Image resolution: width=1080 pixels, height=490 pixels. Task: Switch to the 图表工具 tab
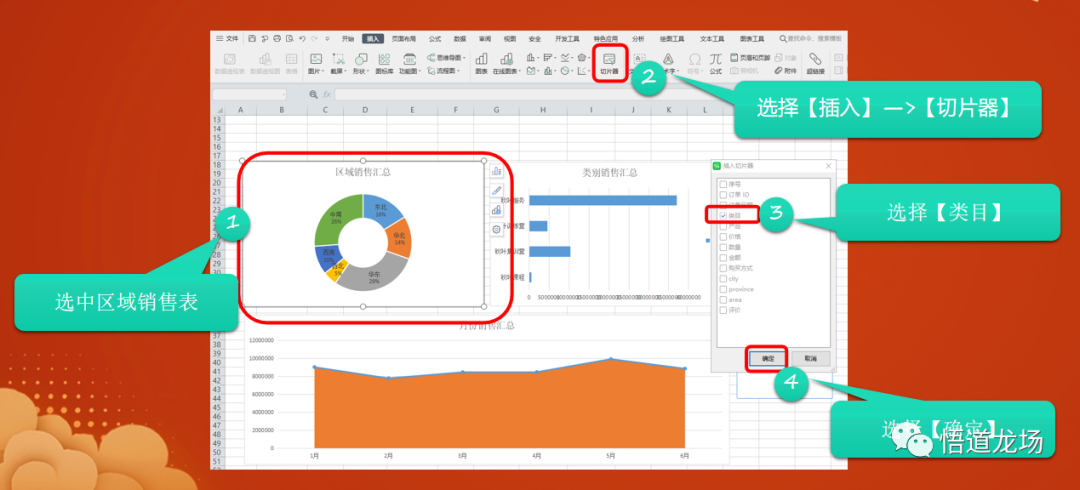752,39
